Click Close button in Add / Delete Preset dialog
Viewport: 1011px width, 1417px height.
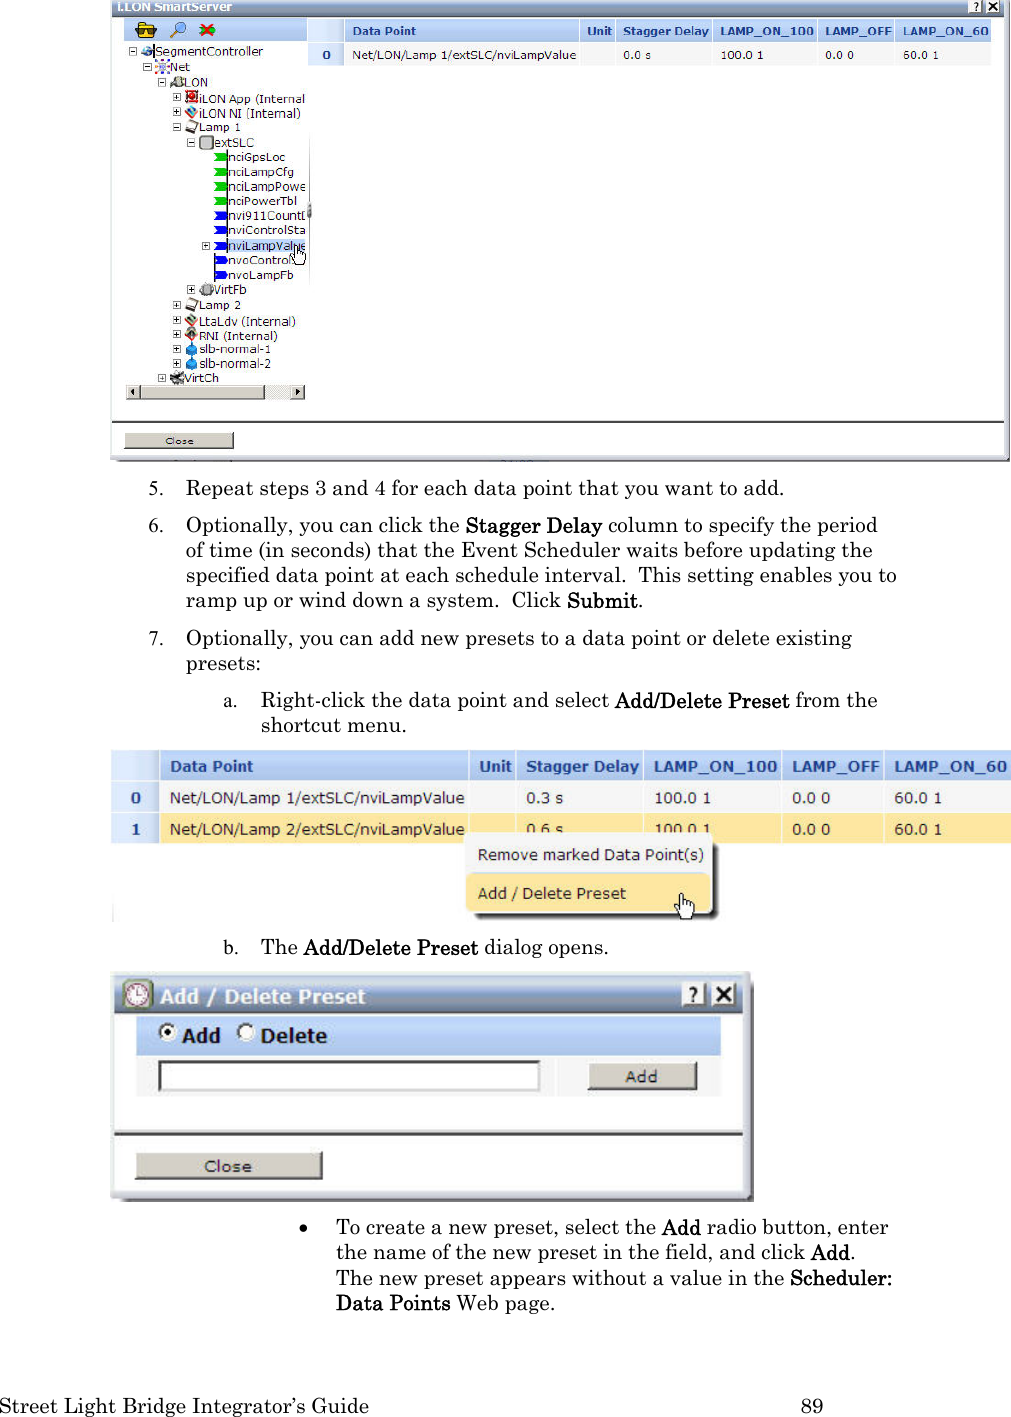point(229,1166)
